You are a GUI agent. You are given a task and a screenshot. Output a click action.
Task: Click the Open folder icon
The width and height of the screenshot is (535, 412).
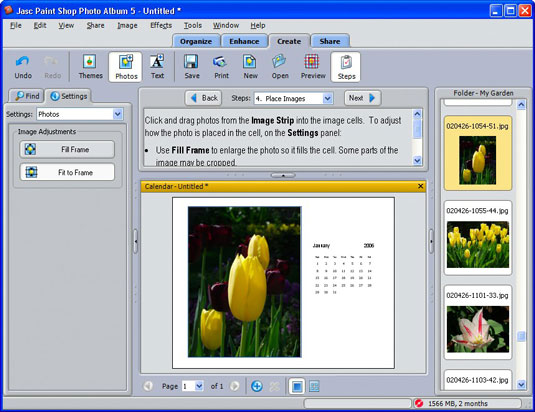(x=280, y=67)
